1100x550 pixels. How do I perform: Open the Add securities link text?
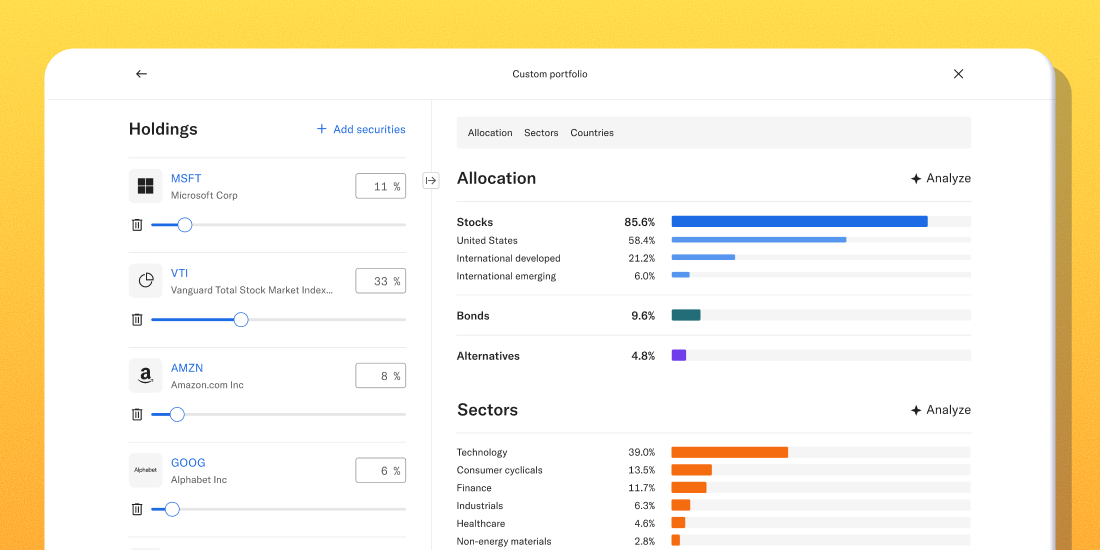(x=369, y=129)
